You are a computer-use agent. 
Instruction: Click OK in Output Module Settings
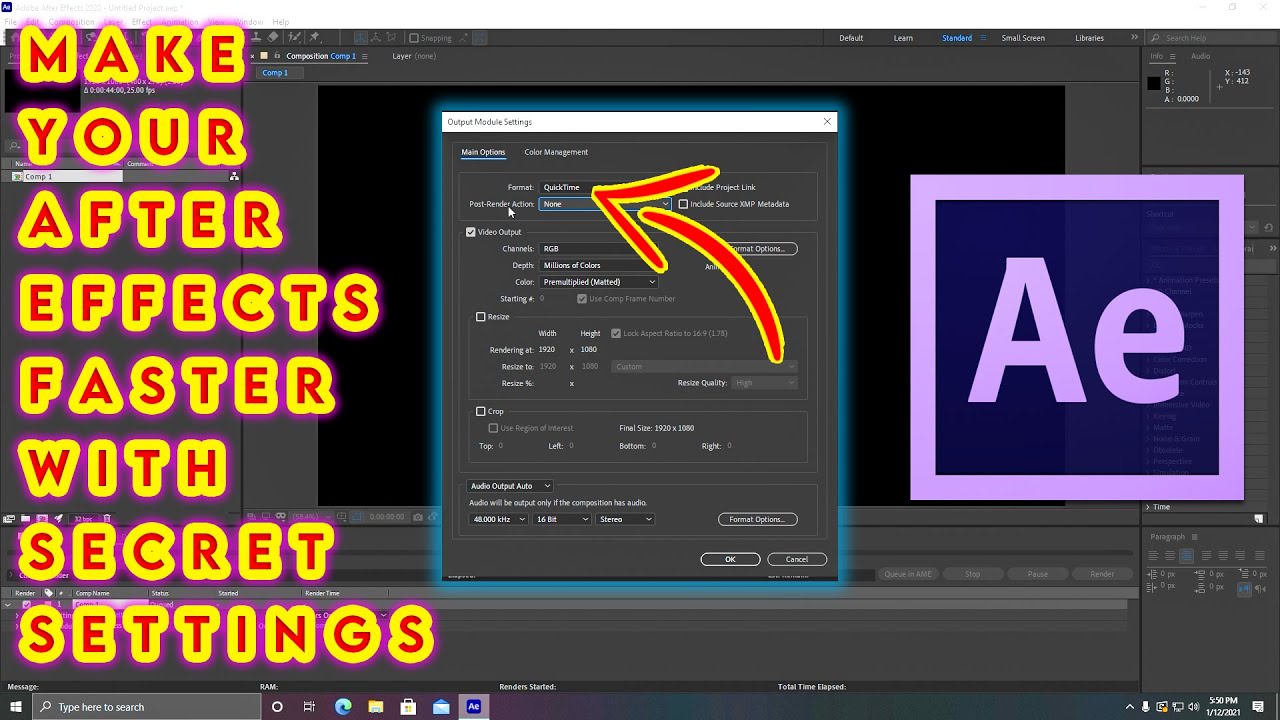click(730, 559)
